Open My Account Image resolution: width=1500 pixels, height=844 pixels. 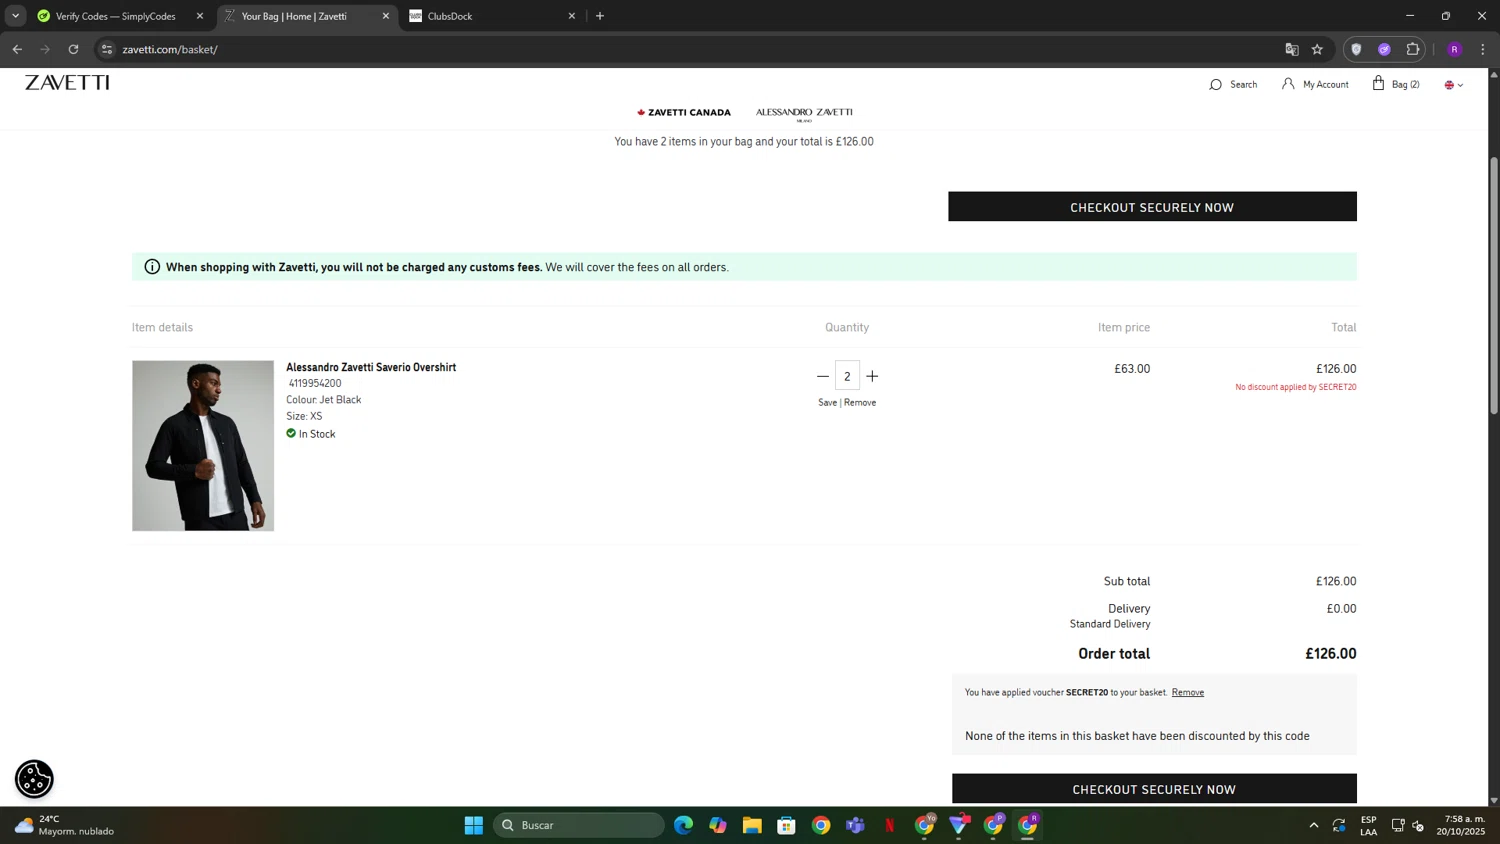[x=1315, y=84]
